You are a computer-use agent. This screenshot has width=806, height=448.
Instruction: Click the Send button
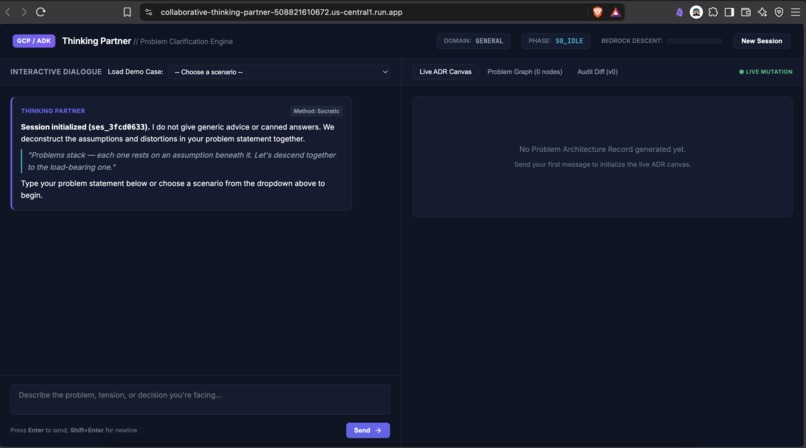point(368,430)
